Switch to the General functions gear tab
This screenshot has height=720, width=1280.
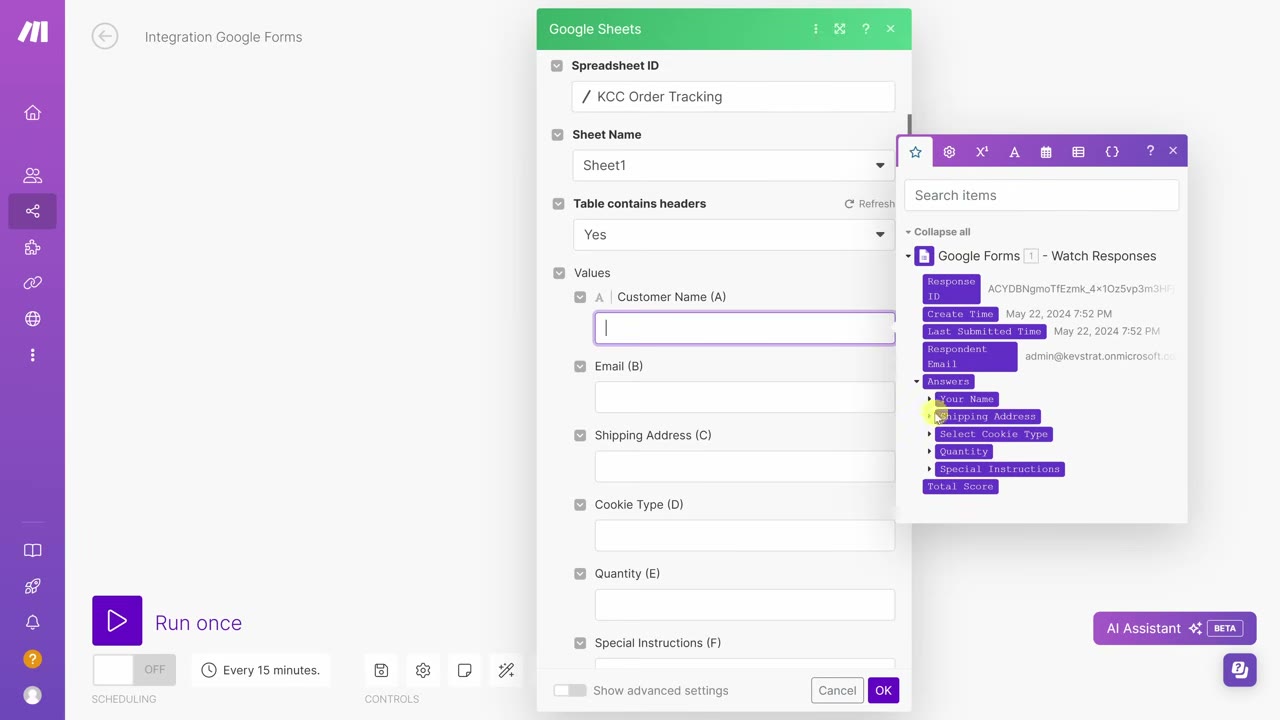click(949, 152)
